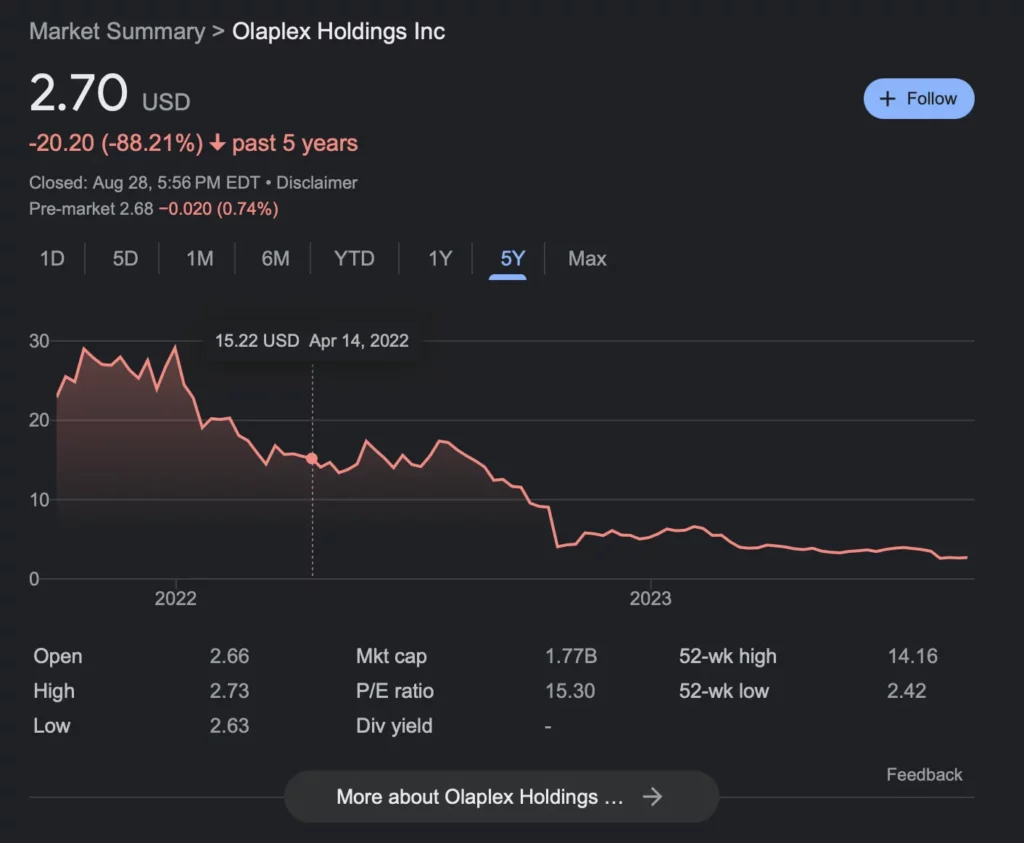Click the 15.22 USD chart tooltip
Image resolution: width=1024 pixels, height=843 pixels.
pyautogui.click(x=312, y=341)
